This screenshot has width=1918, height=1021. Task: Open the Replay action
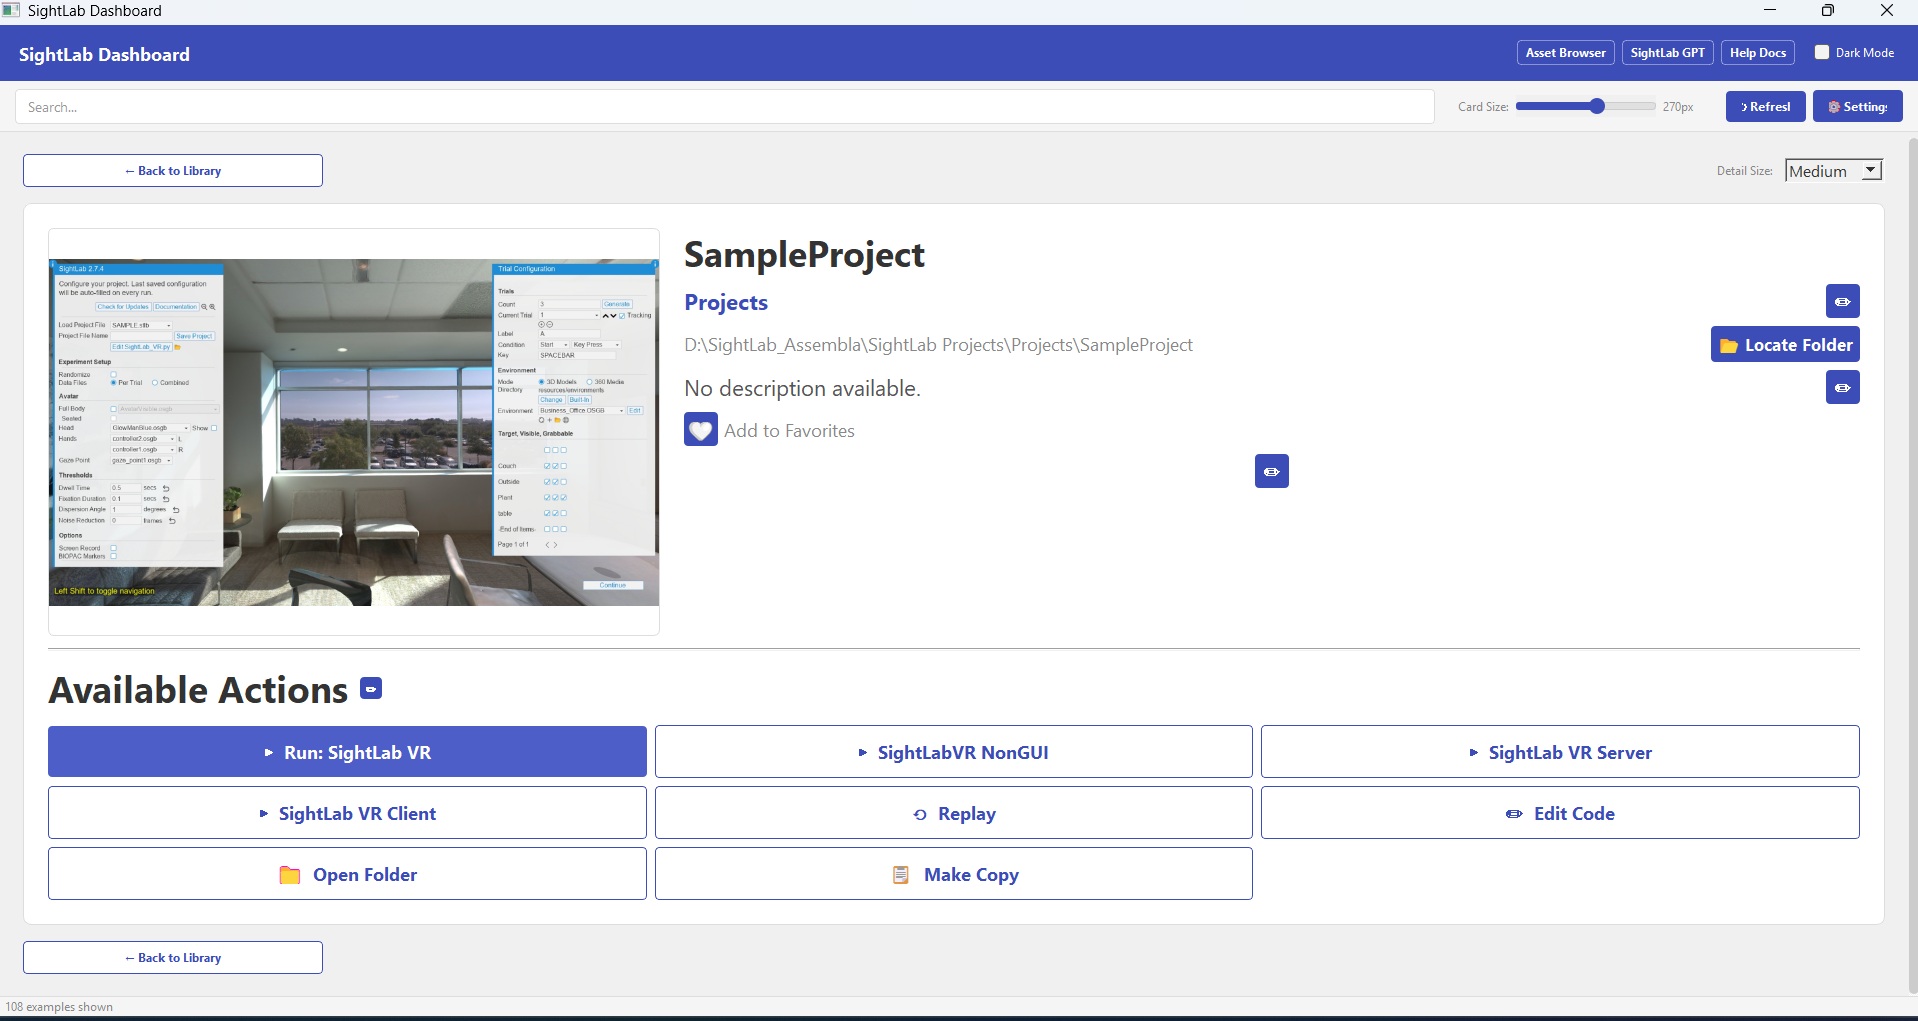pyautogui.click(x=953, y=813)
